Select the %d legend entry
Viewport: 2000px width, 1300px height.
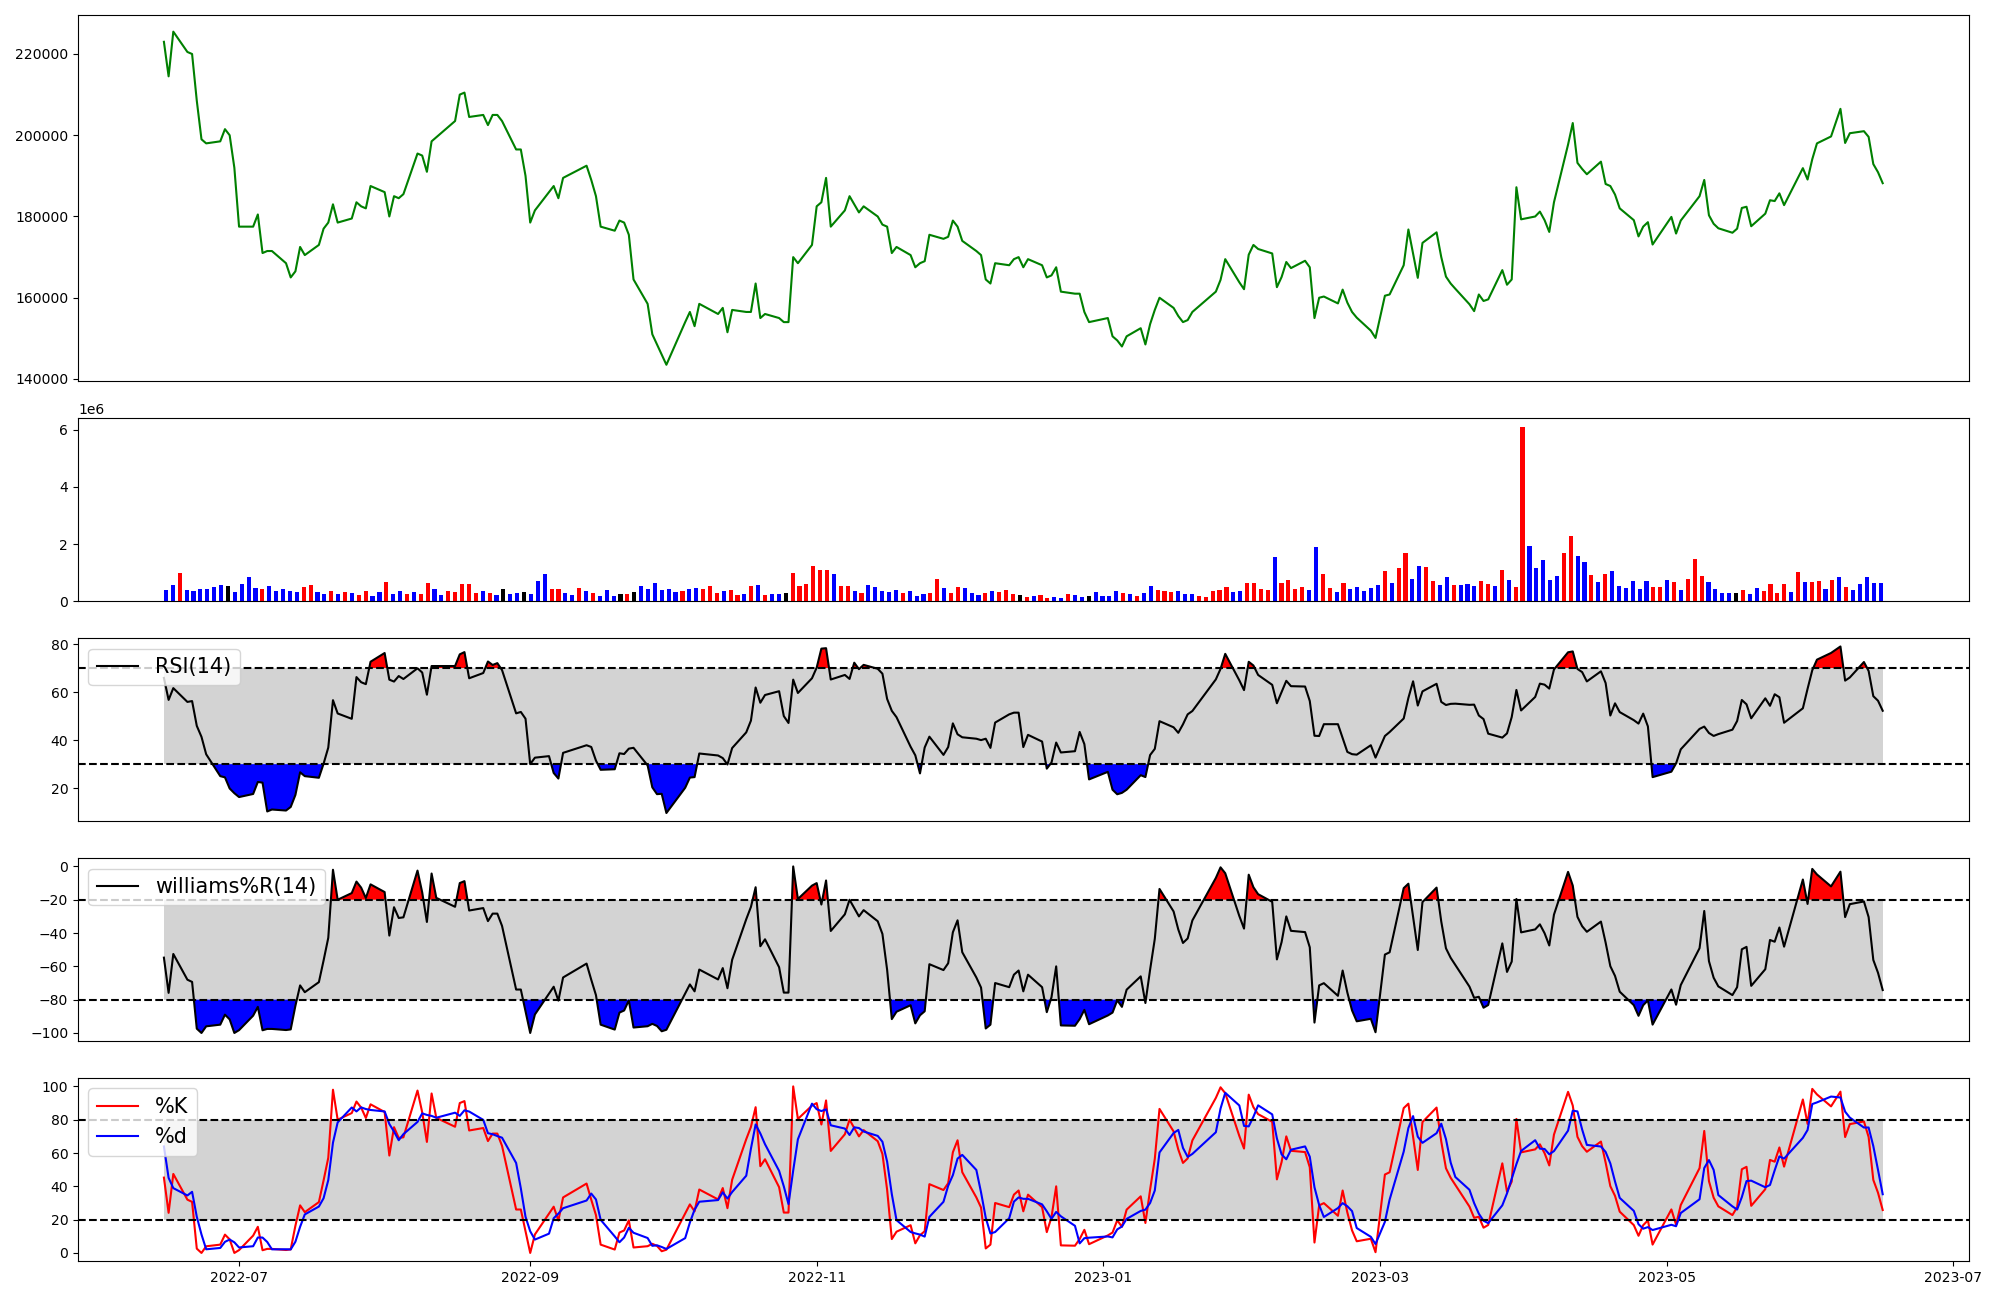click(x=171, y=1136)
